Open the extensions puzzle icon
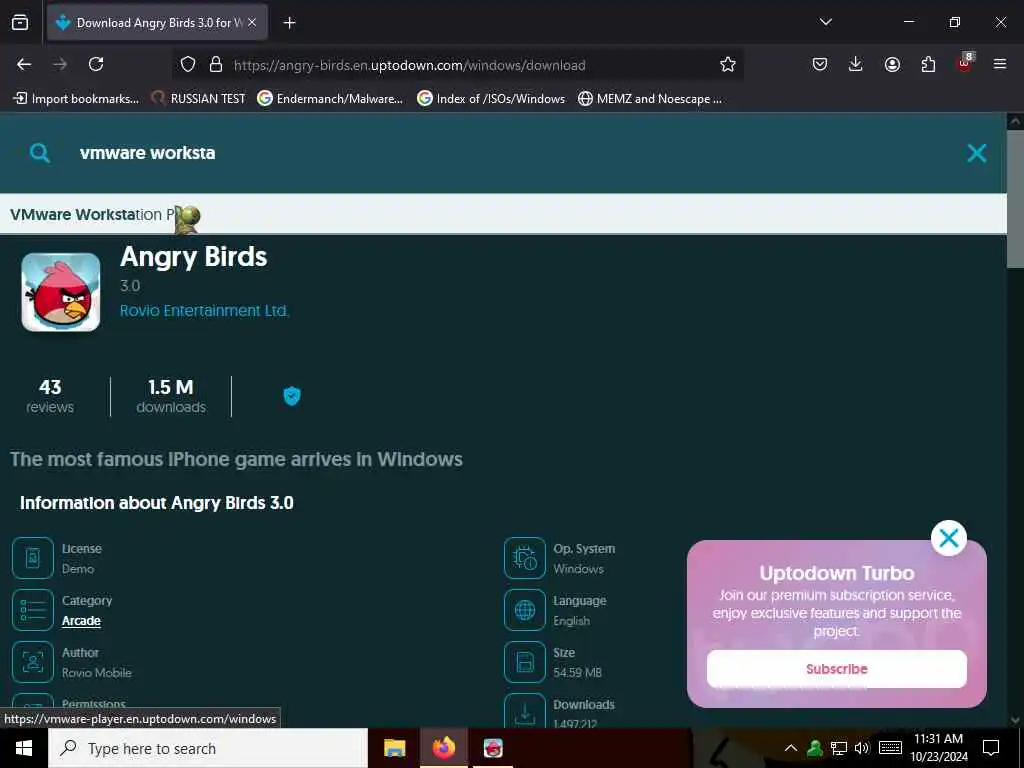The image size is (1024, 768). pyautogui.click(x=928, y=64)
